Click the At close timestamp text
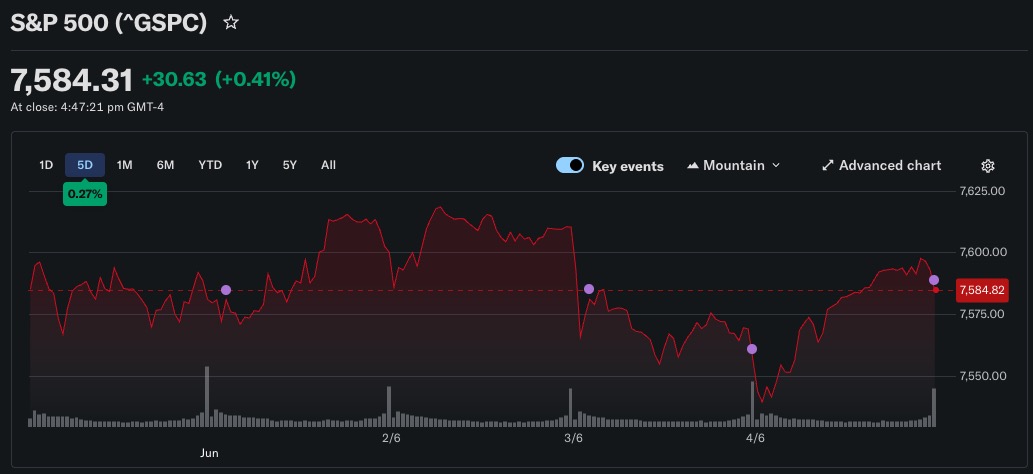The height and width of the screenshot is (474, 1033). 87,107
